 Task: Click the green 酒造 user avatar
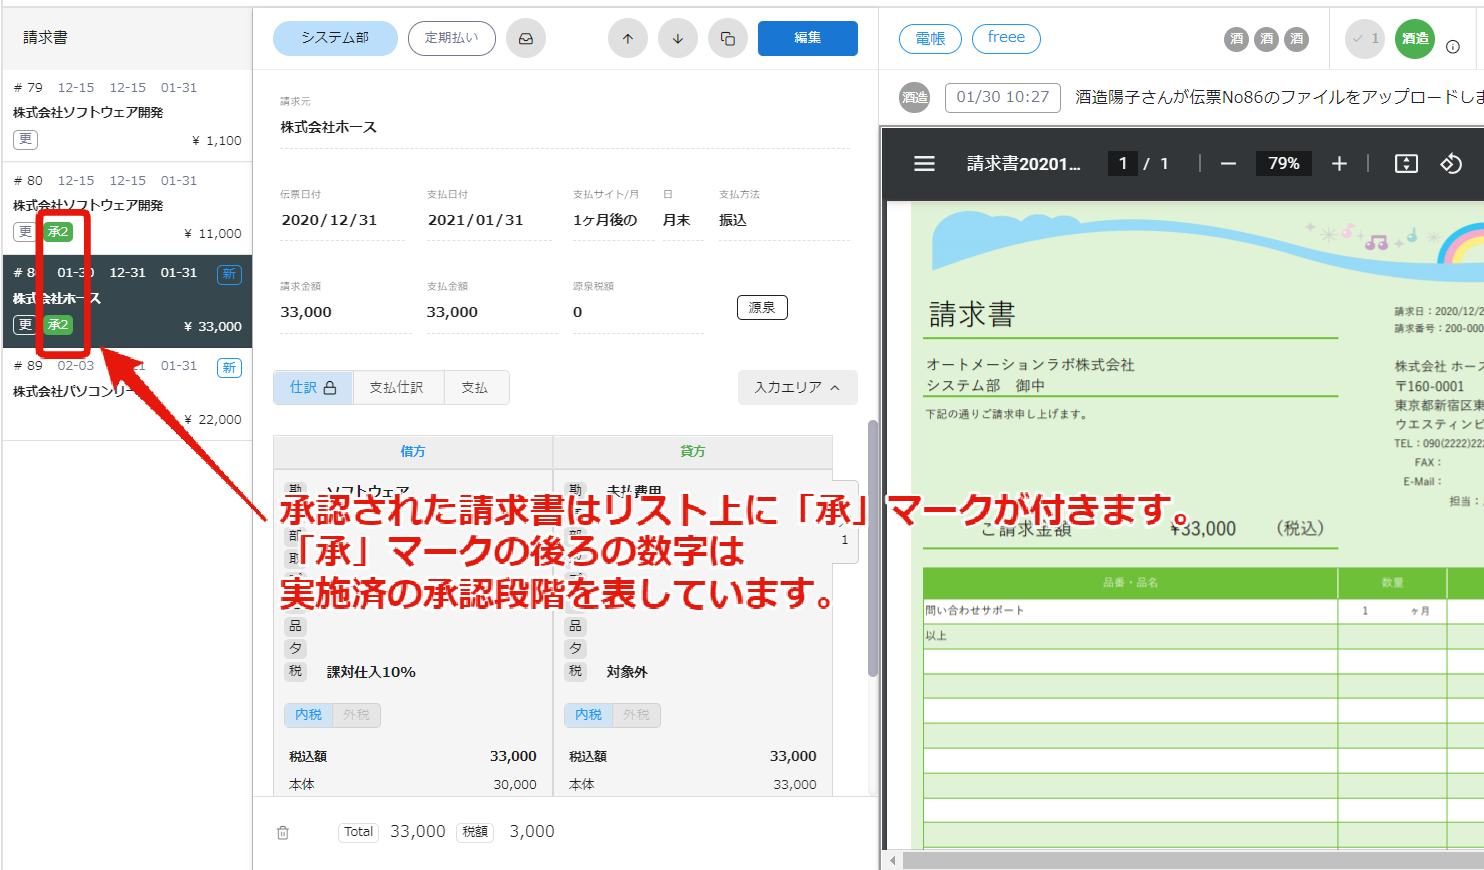click(x=1415, y=39)
